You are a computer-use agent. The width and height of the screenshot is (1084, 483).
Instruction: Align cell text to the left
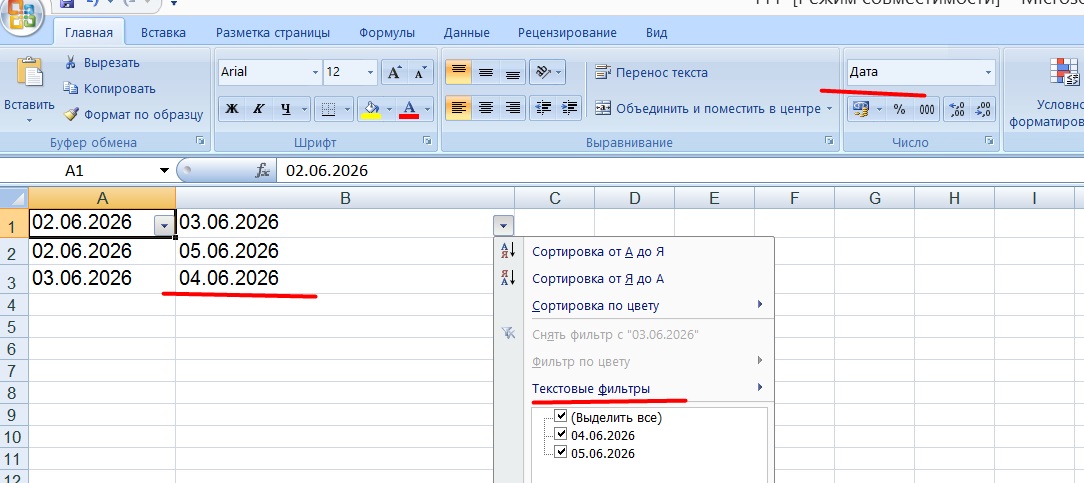pyautogui.click(x=458, y=108)
